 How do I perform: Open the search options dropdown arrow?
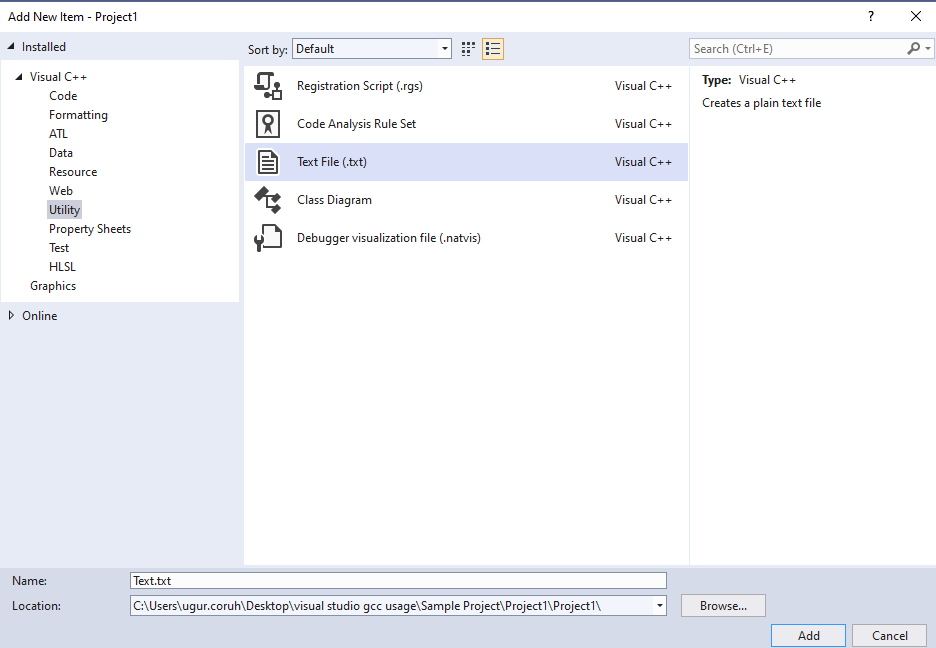click(x=928, y=48)
